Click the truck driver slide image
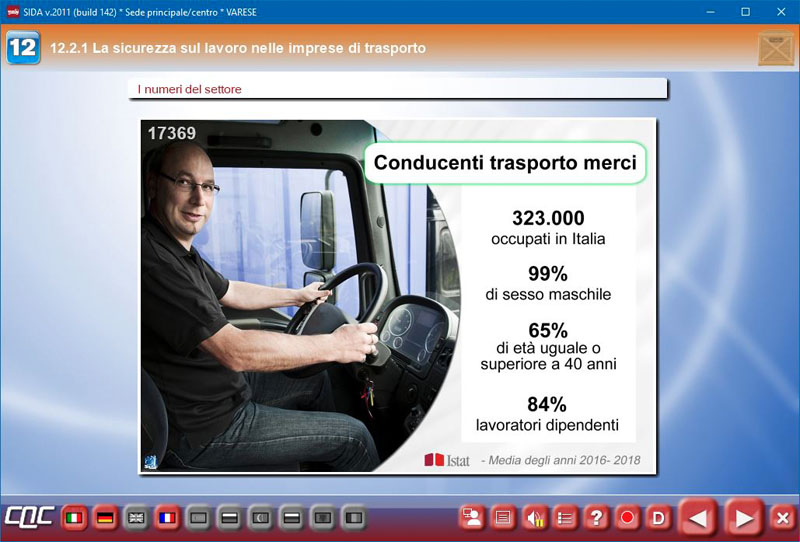 click(x=300, y=300)
